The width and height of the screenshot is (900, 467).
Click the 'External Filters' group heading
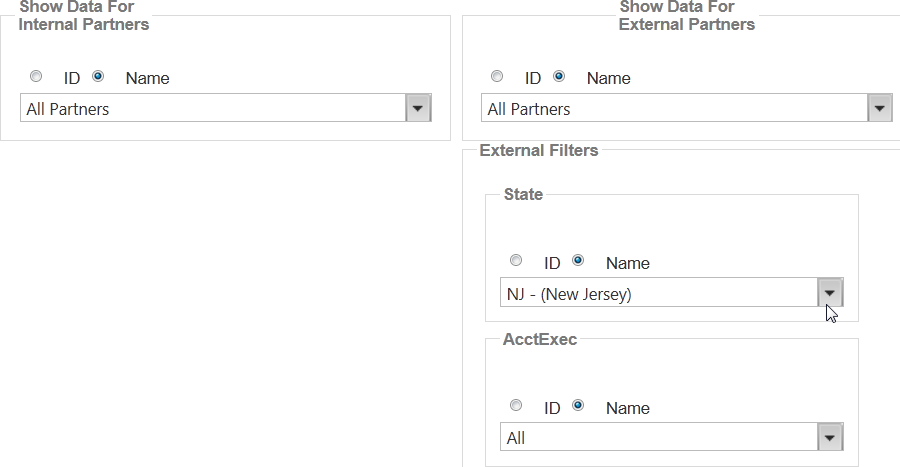pyautogui.click(x=539, y=151)
